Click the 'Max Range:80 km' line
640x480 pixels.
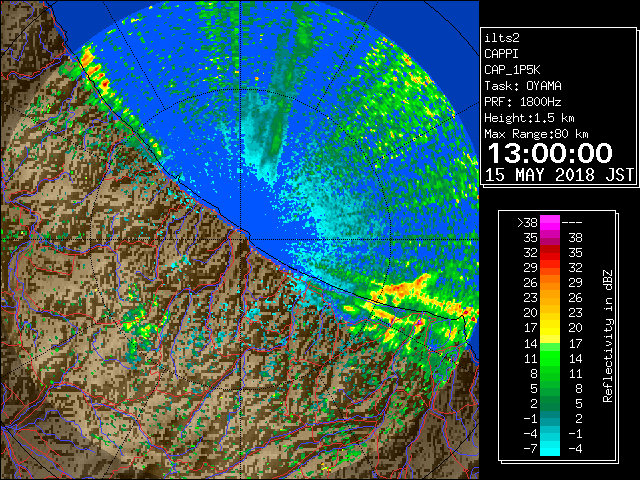(536, 134)
